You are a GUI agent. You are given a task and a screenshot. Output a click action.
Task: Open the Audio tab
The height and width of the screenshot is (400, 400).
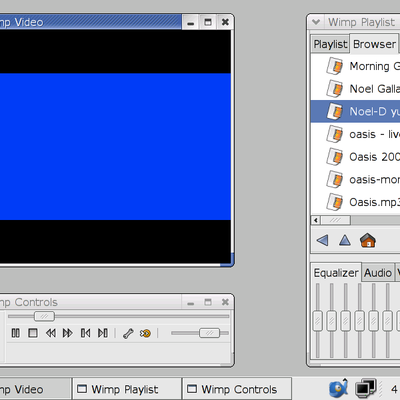pyautogui.click(x=378, y=273)
